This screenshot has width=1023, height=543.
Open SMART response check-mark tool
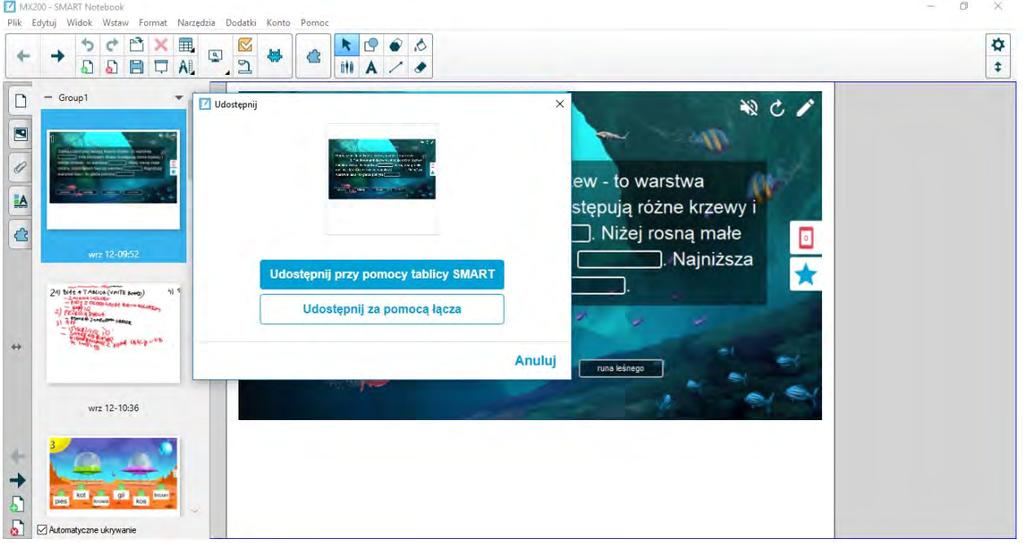point(245,45)
